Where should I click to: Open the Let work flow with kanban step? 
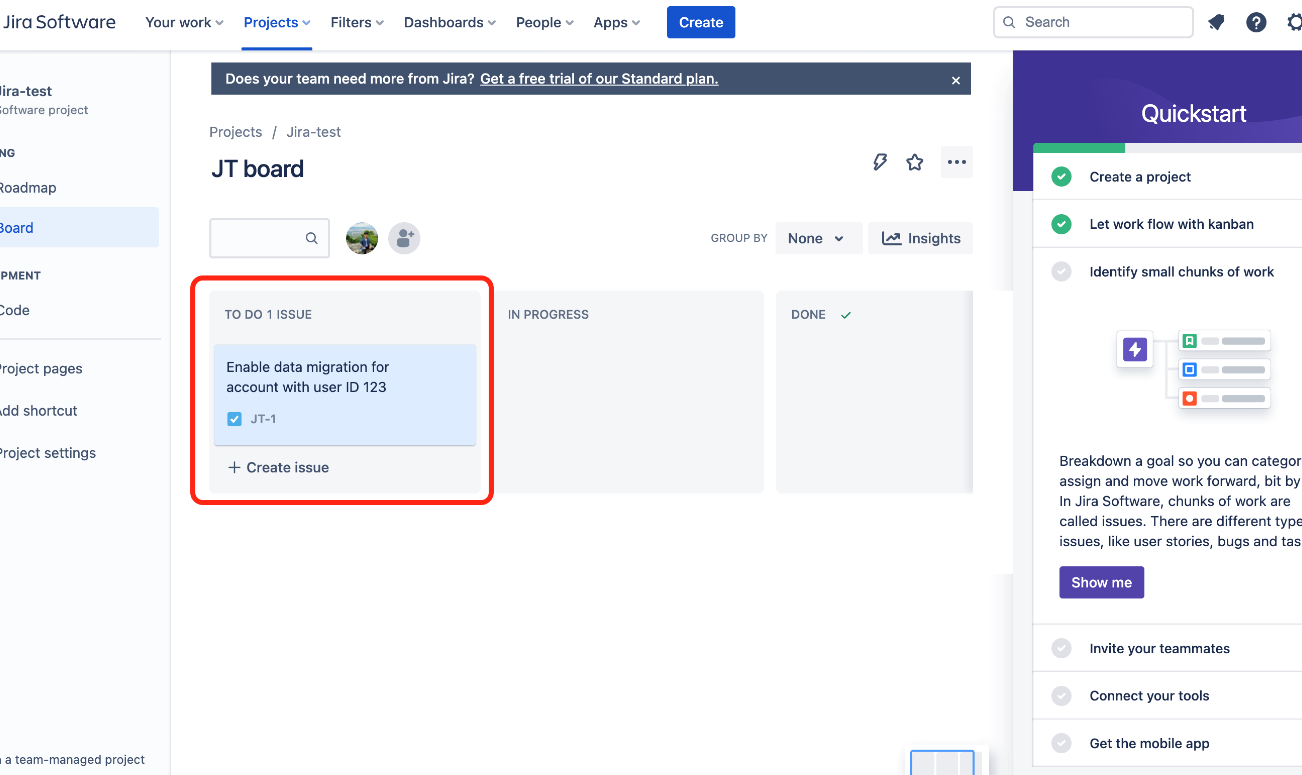pos(1172,224)
